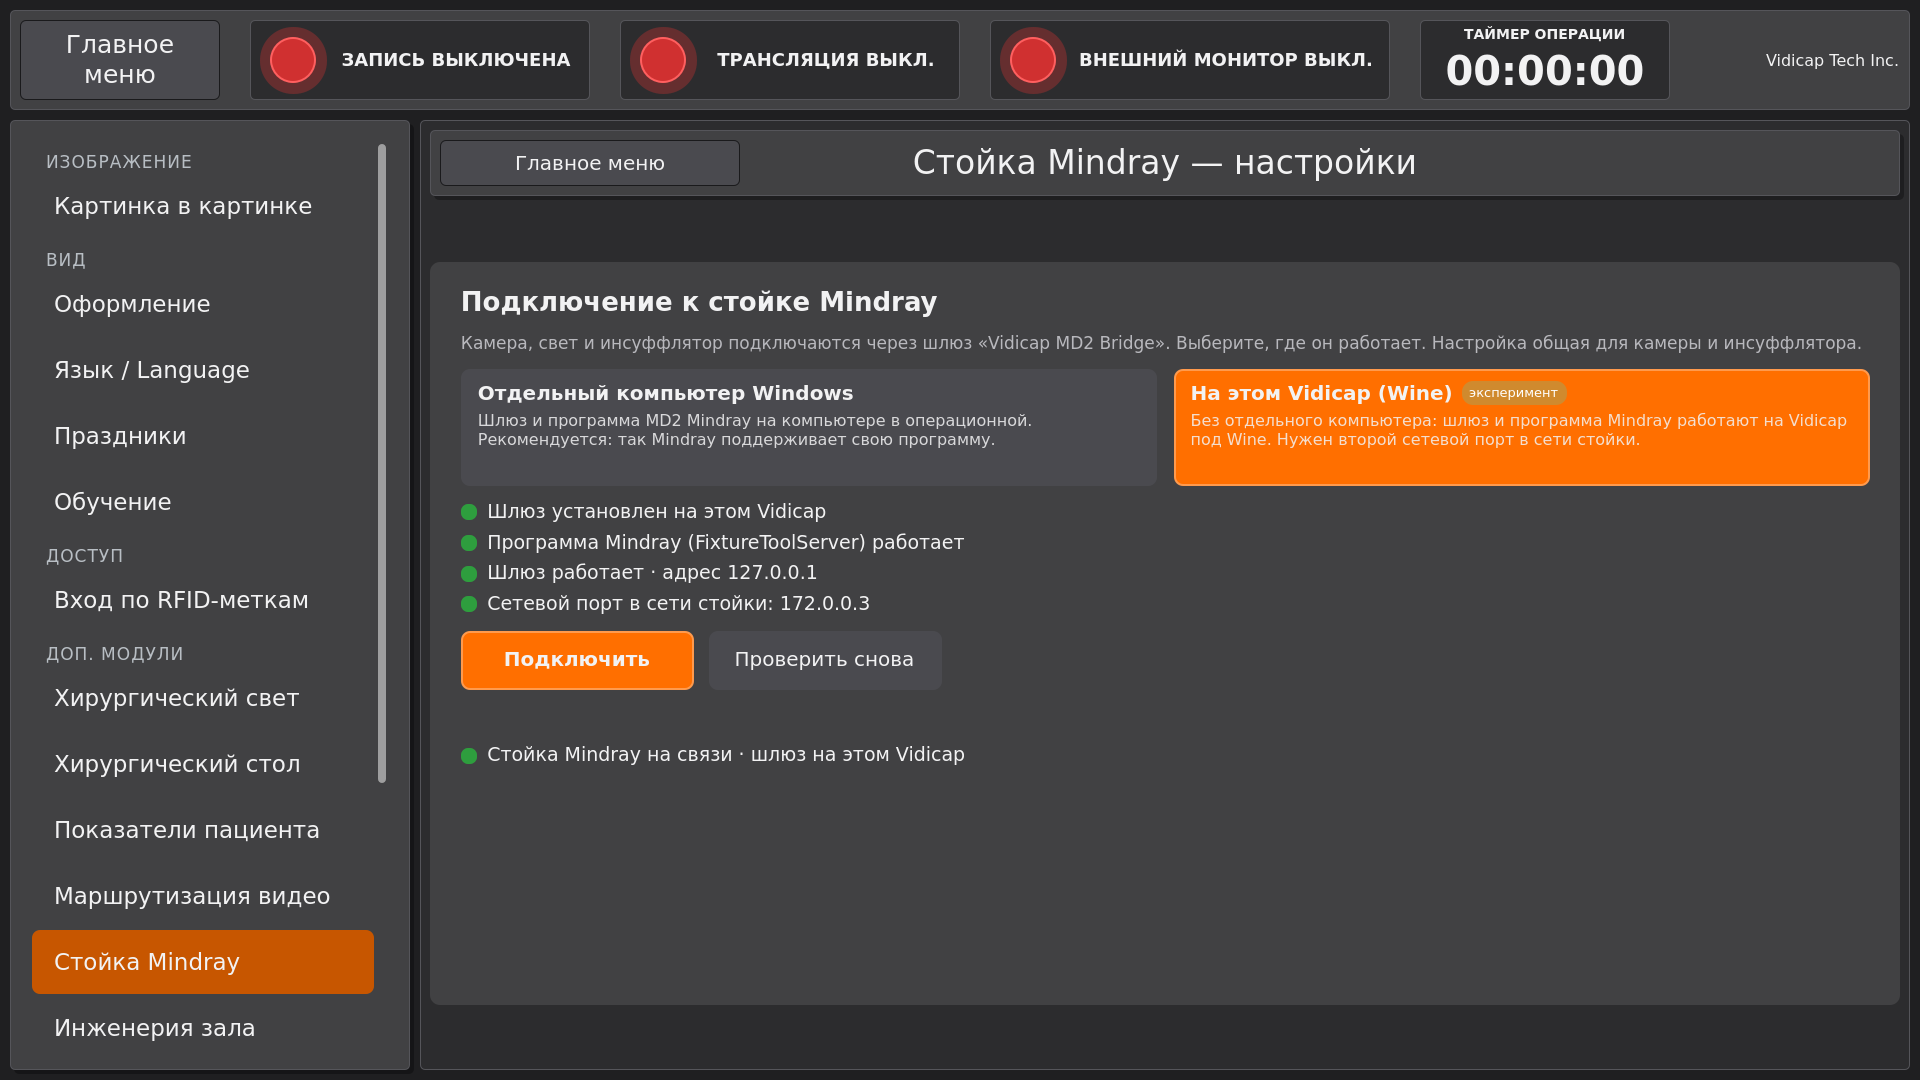Click "Стойка Mindray на связи" status line
1920x1080 pixels.
(725, 755)
